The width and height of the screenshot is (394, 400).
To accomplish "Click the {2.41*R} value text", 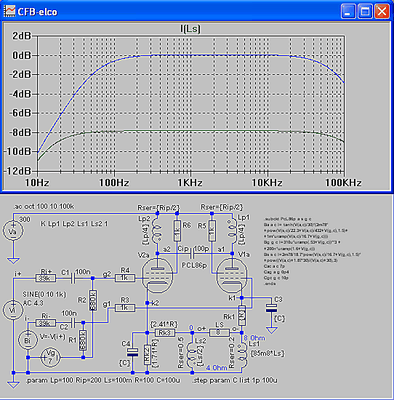I will (164, 324).
